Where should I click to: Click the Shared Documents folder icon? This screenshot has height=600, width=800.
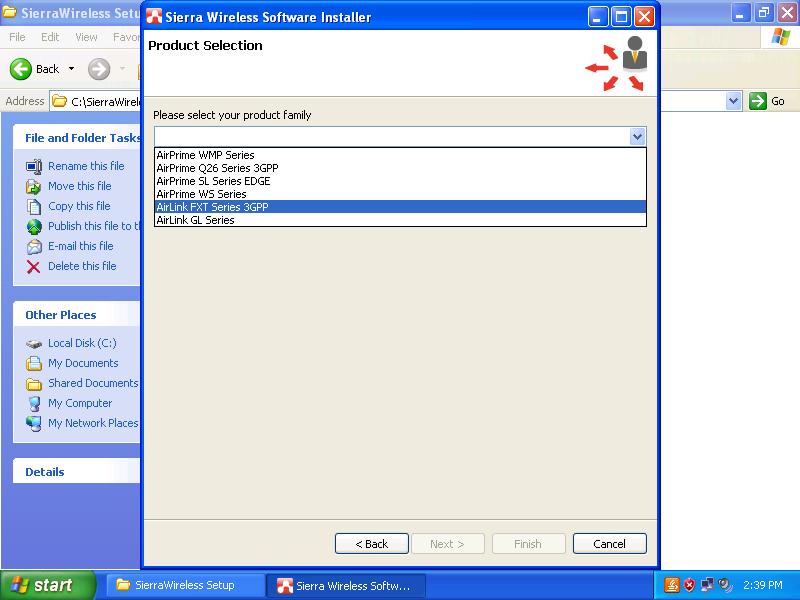click(x=34, y=384)
